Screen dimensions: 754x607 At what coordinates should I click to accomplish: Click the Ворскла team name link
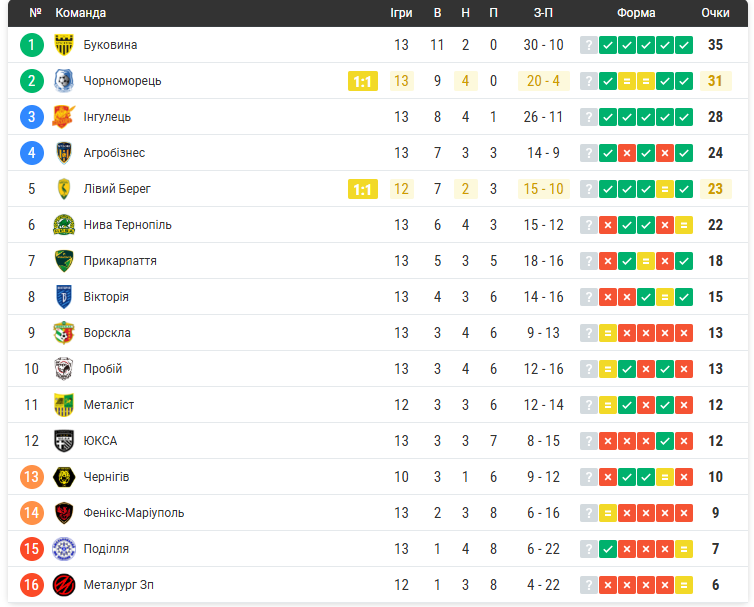pos(107,333)
